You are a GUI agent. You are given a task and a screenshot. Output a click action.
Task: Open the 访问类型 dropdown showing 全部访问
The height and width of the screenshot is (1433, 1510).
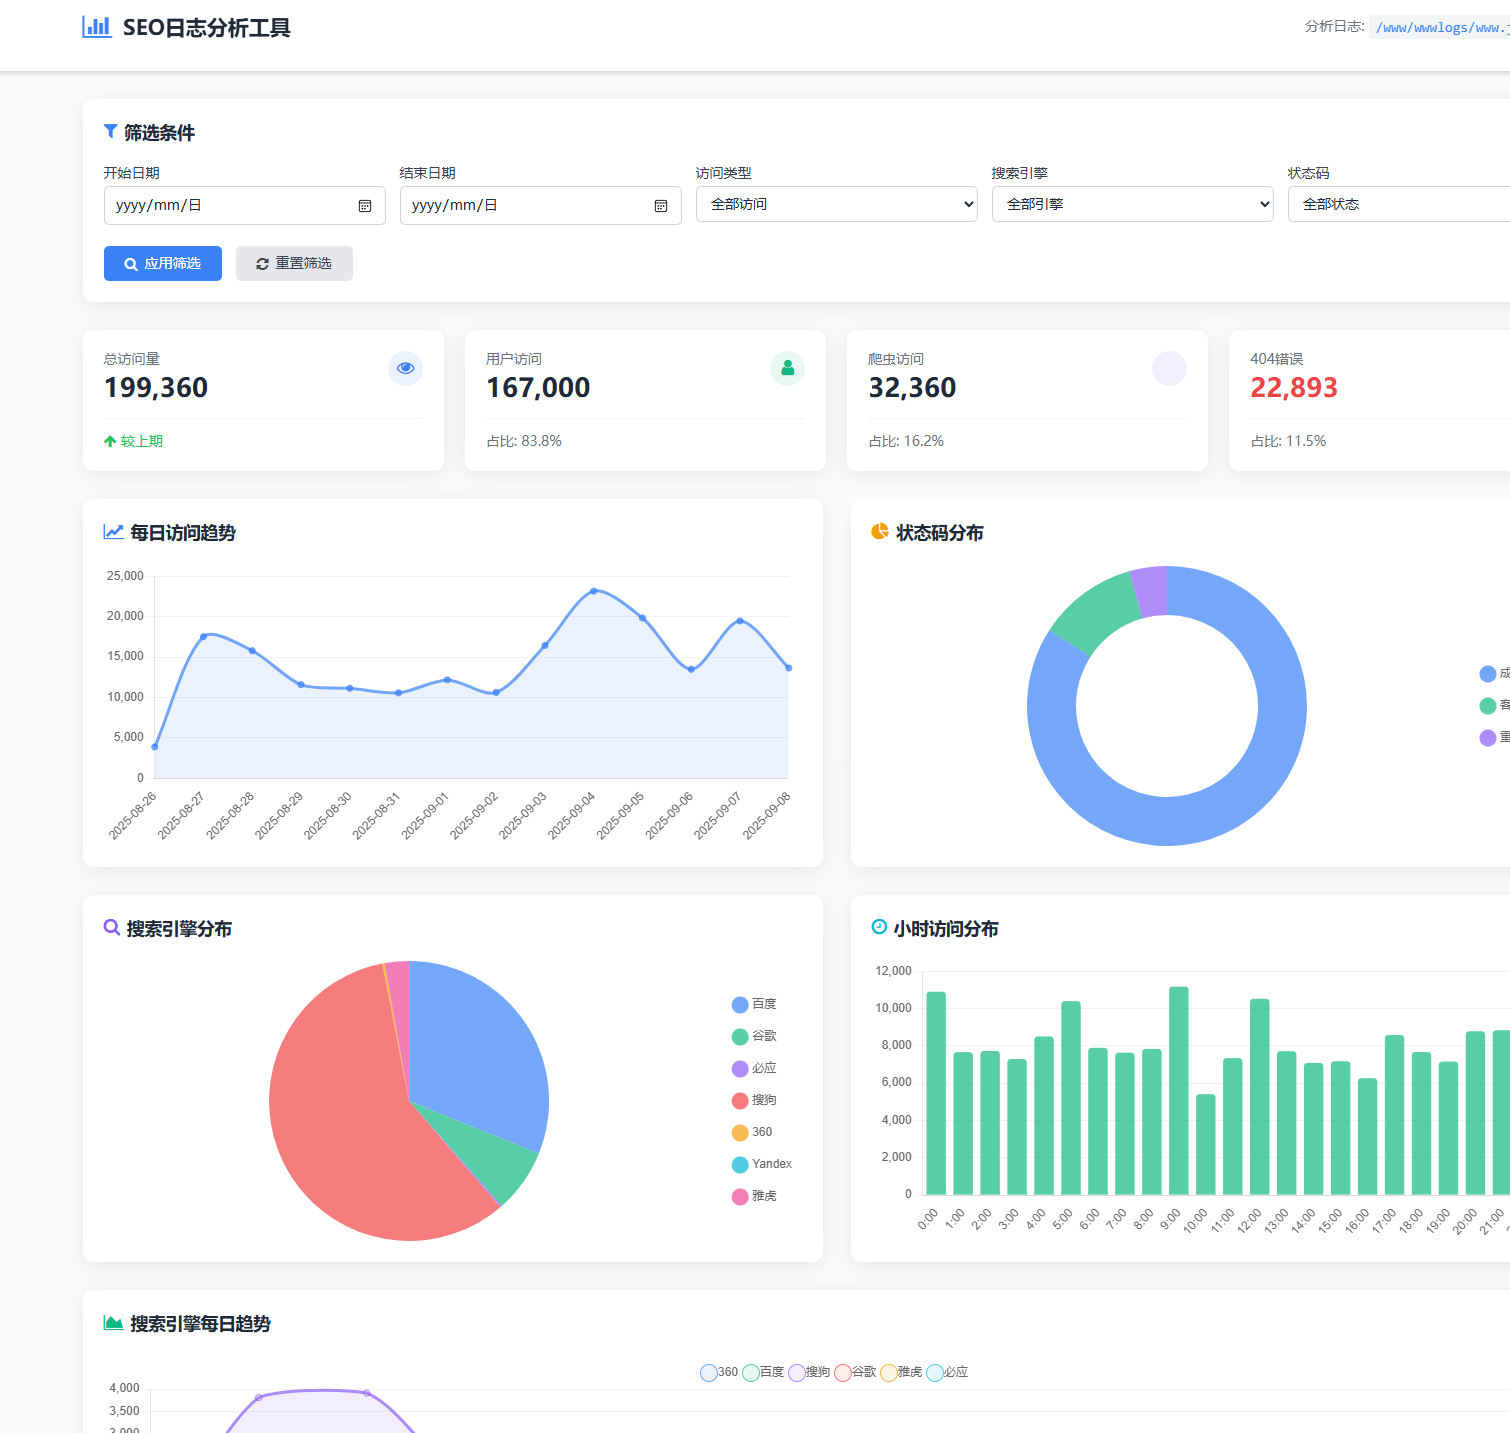(837, 204)
